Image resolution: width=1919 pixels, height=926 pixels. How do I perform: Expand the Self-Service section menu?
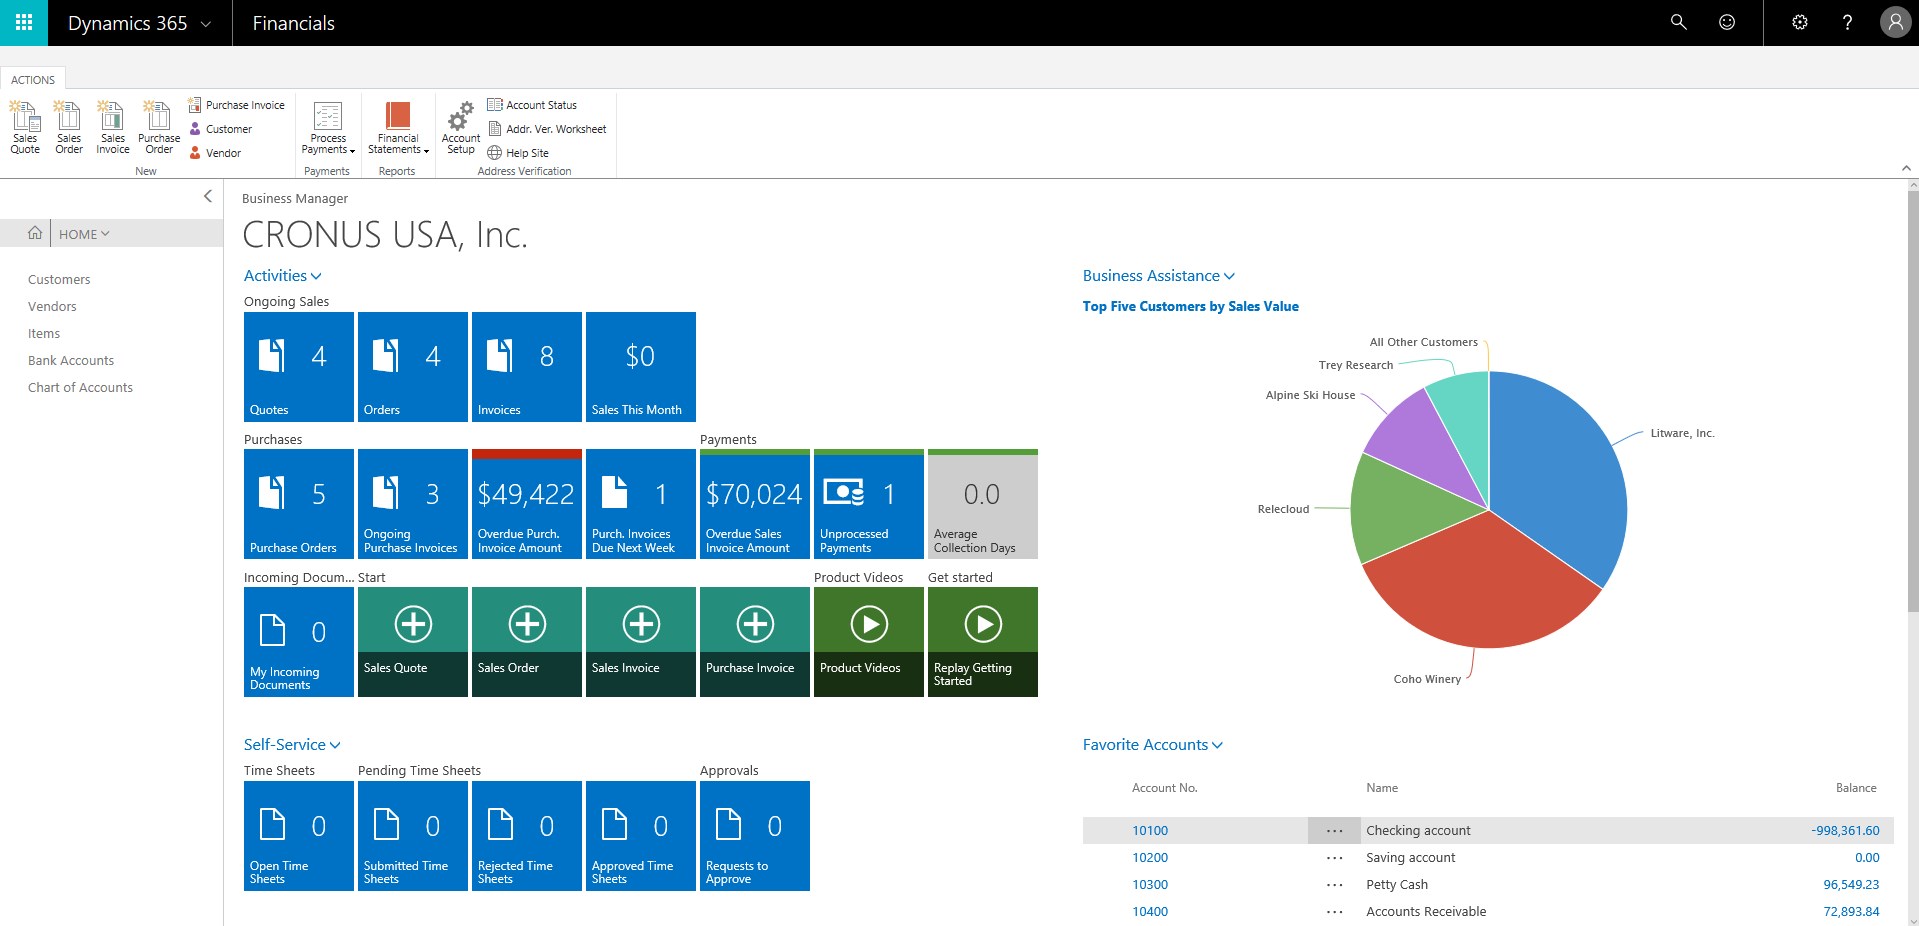[x=292, y=745]
